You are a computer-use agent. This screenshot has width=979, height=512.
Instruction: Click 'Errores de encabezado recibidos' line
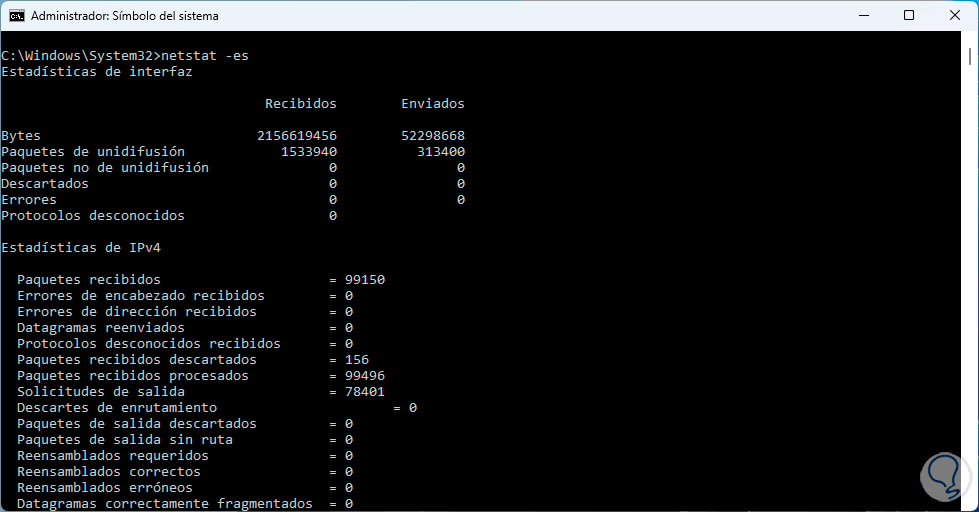(185, 296)
